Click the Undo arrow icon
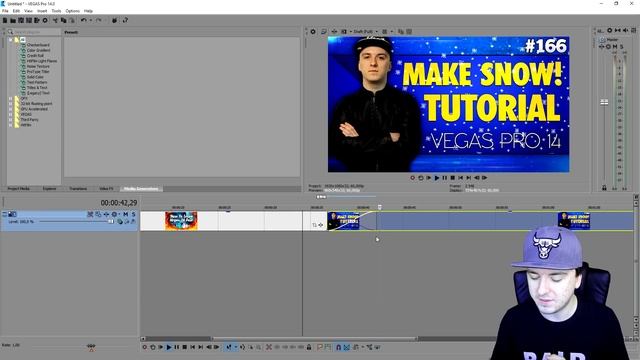 [84, 20]
